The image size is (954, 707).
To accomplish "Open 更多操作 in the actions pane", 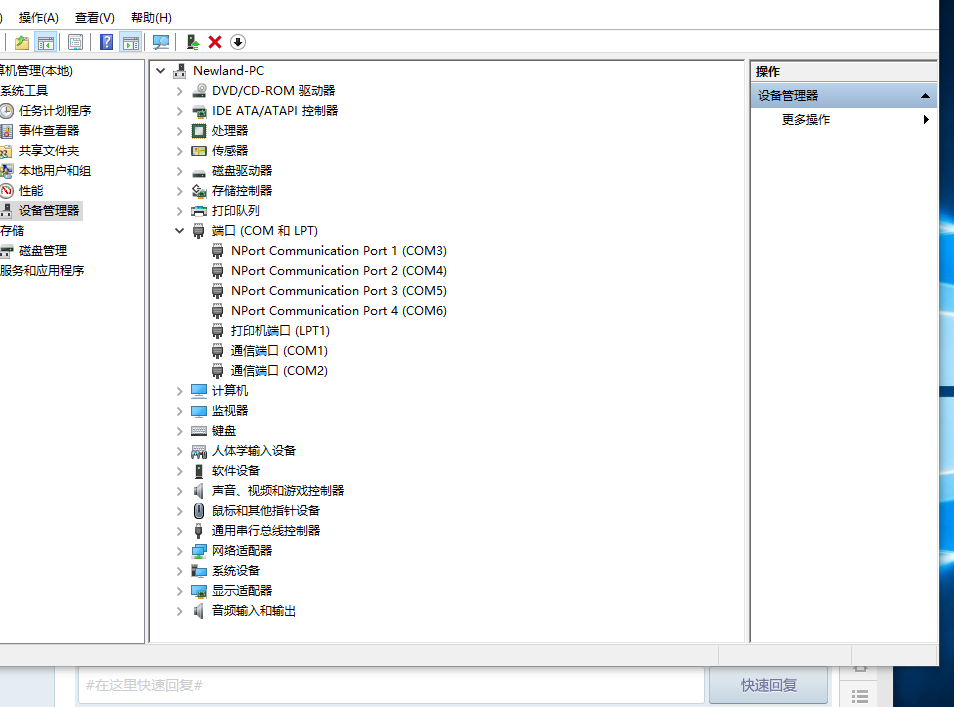I will pos(806,120).
